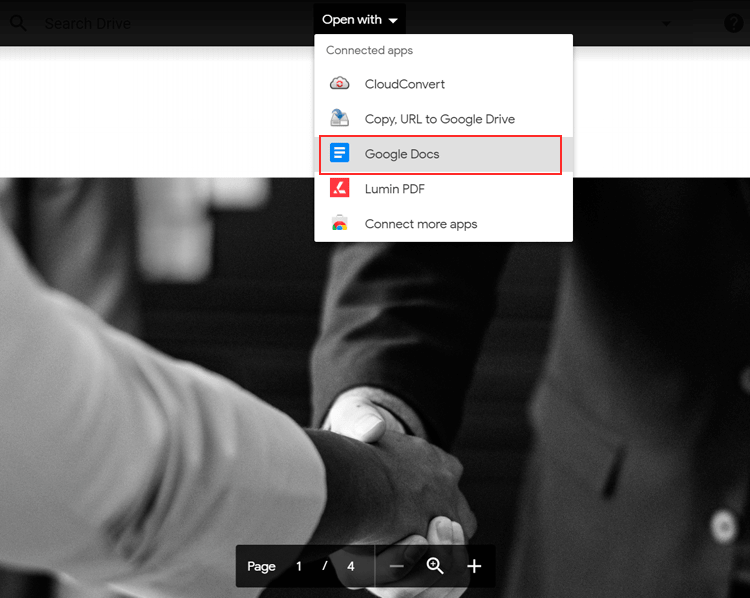Pick the Lumin PDF label from connected apps
This screenshot has height=598, width=750.
click(395, 189)
